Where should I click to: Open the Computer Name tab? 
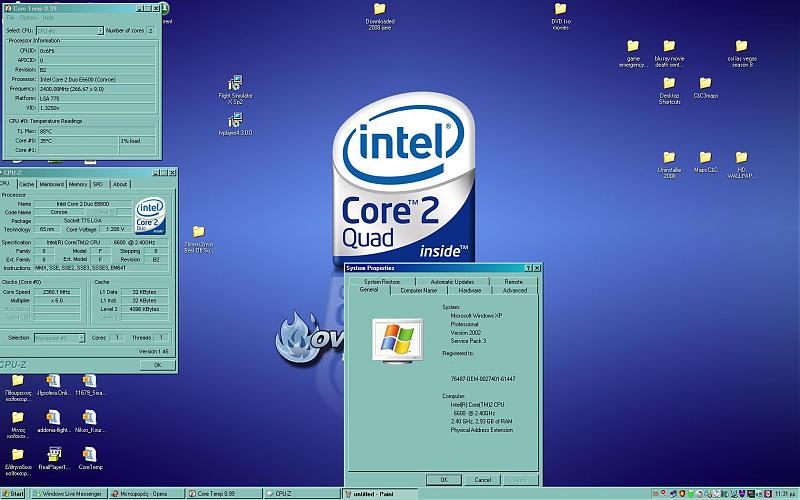point(419,290)
